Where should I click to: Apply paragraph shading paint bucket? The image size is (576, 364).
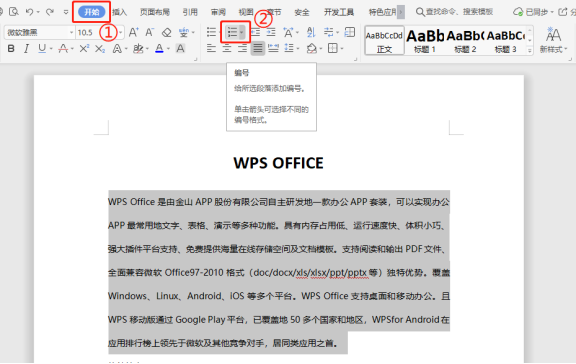point(312,48)
